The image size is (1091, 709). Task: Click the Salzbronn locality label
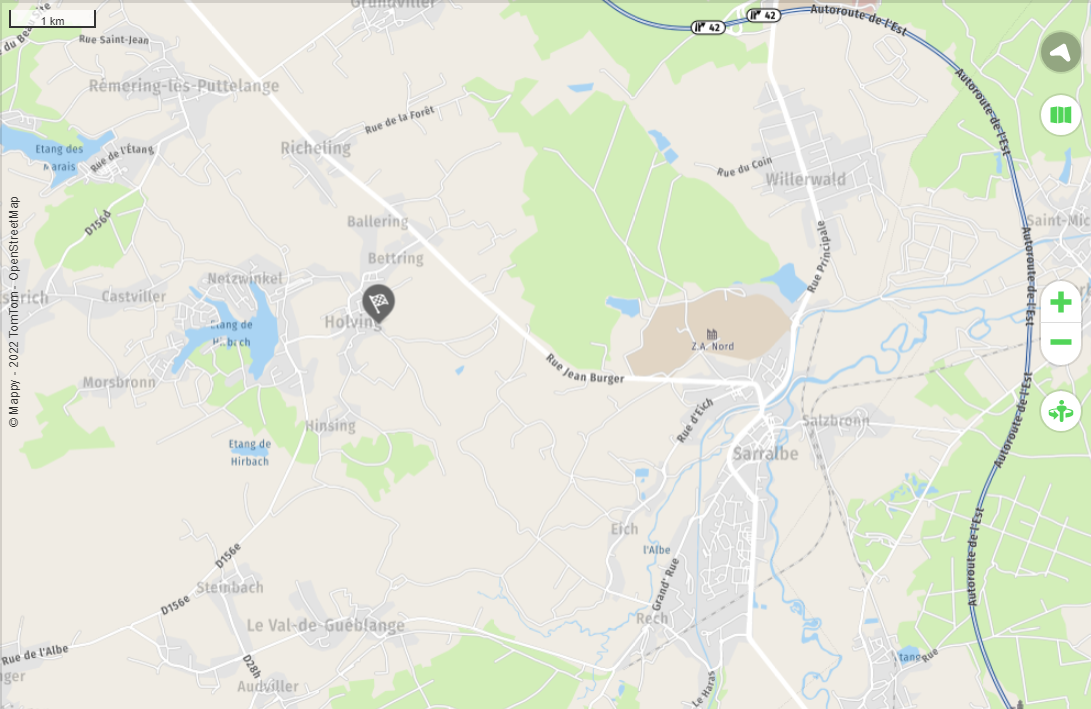(x=836, y=421)
